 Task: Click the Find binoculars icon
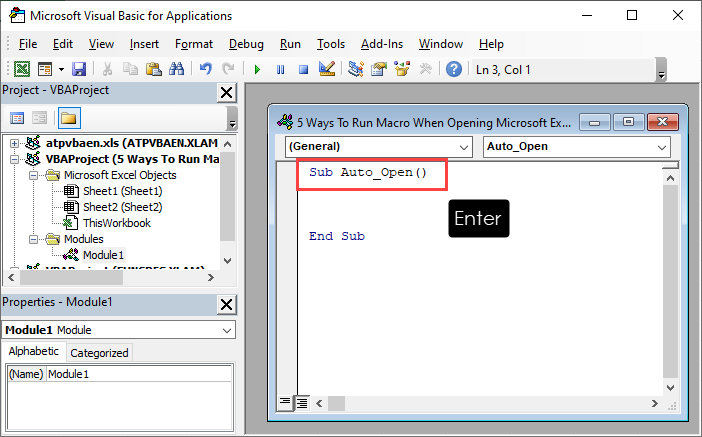(x=176, y=69)
